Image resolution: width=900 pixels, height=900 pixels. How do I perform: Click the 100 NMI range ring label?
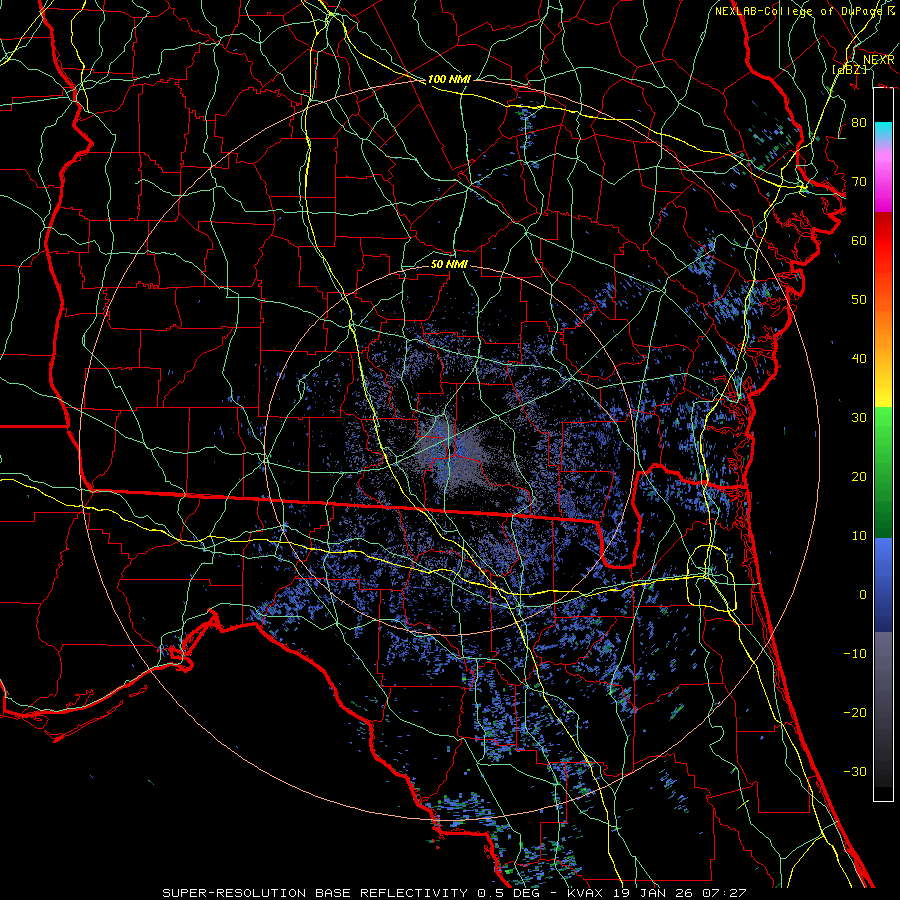tap(449, 79)
